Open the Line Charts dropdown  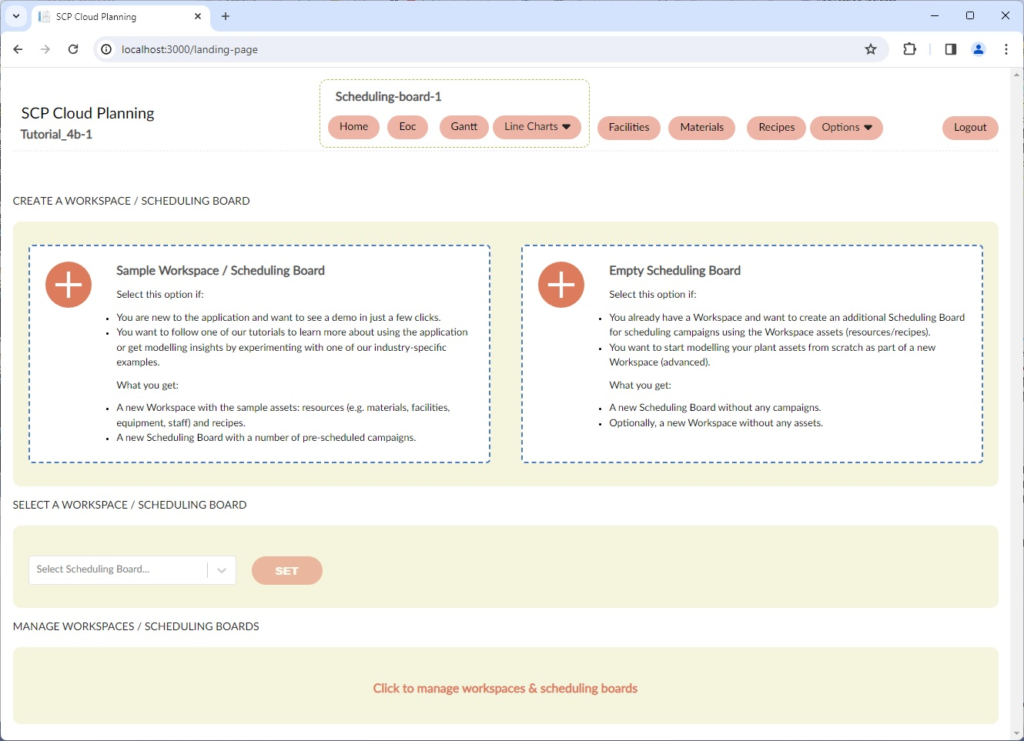(x=537, y=126)
